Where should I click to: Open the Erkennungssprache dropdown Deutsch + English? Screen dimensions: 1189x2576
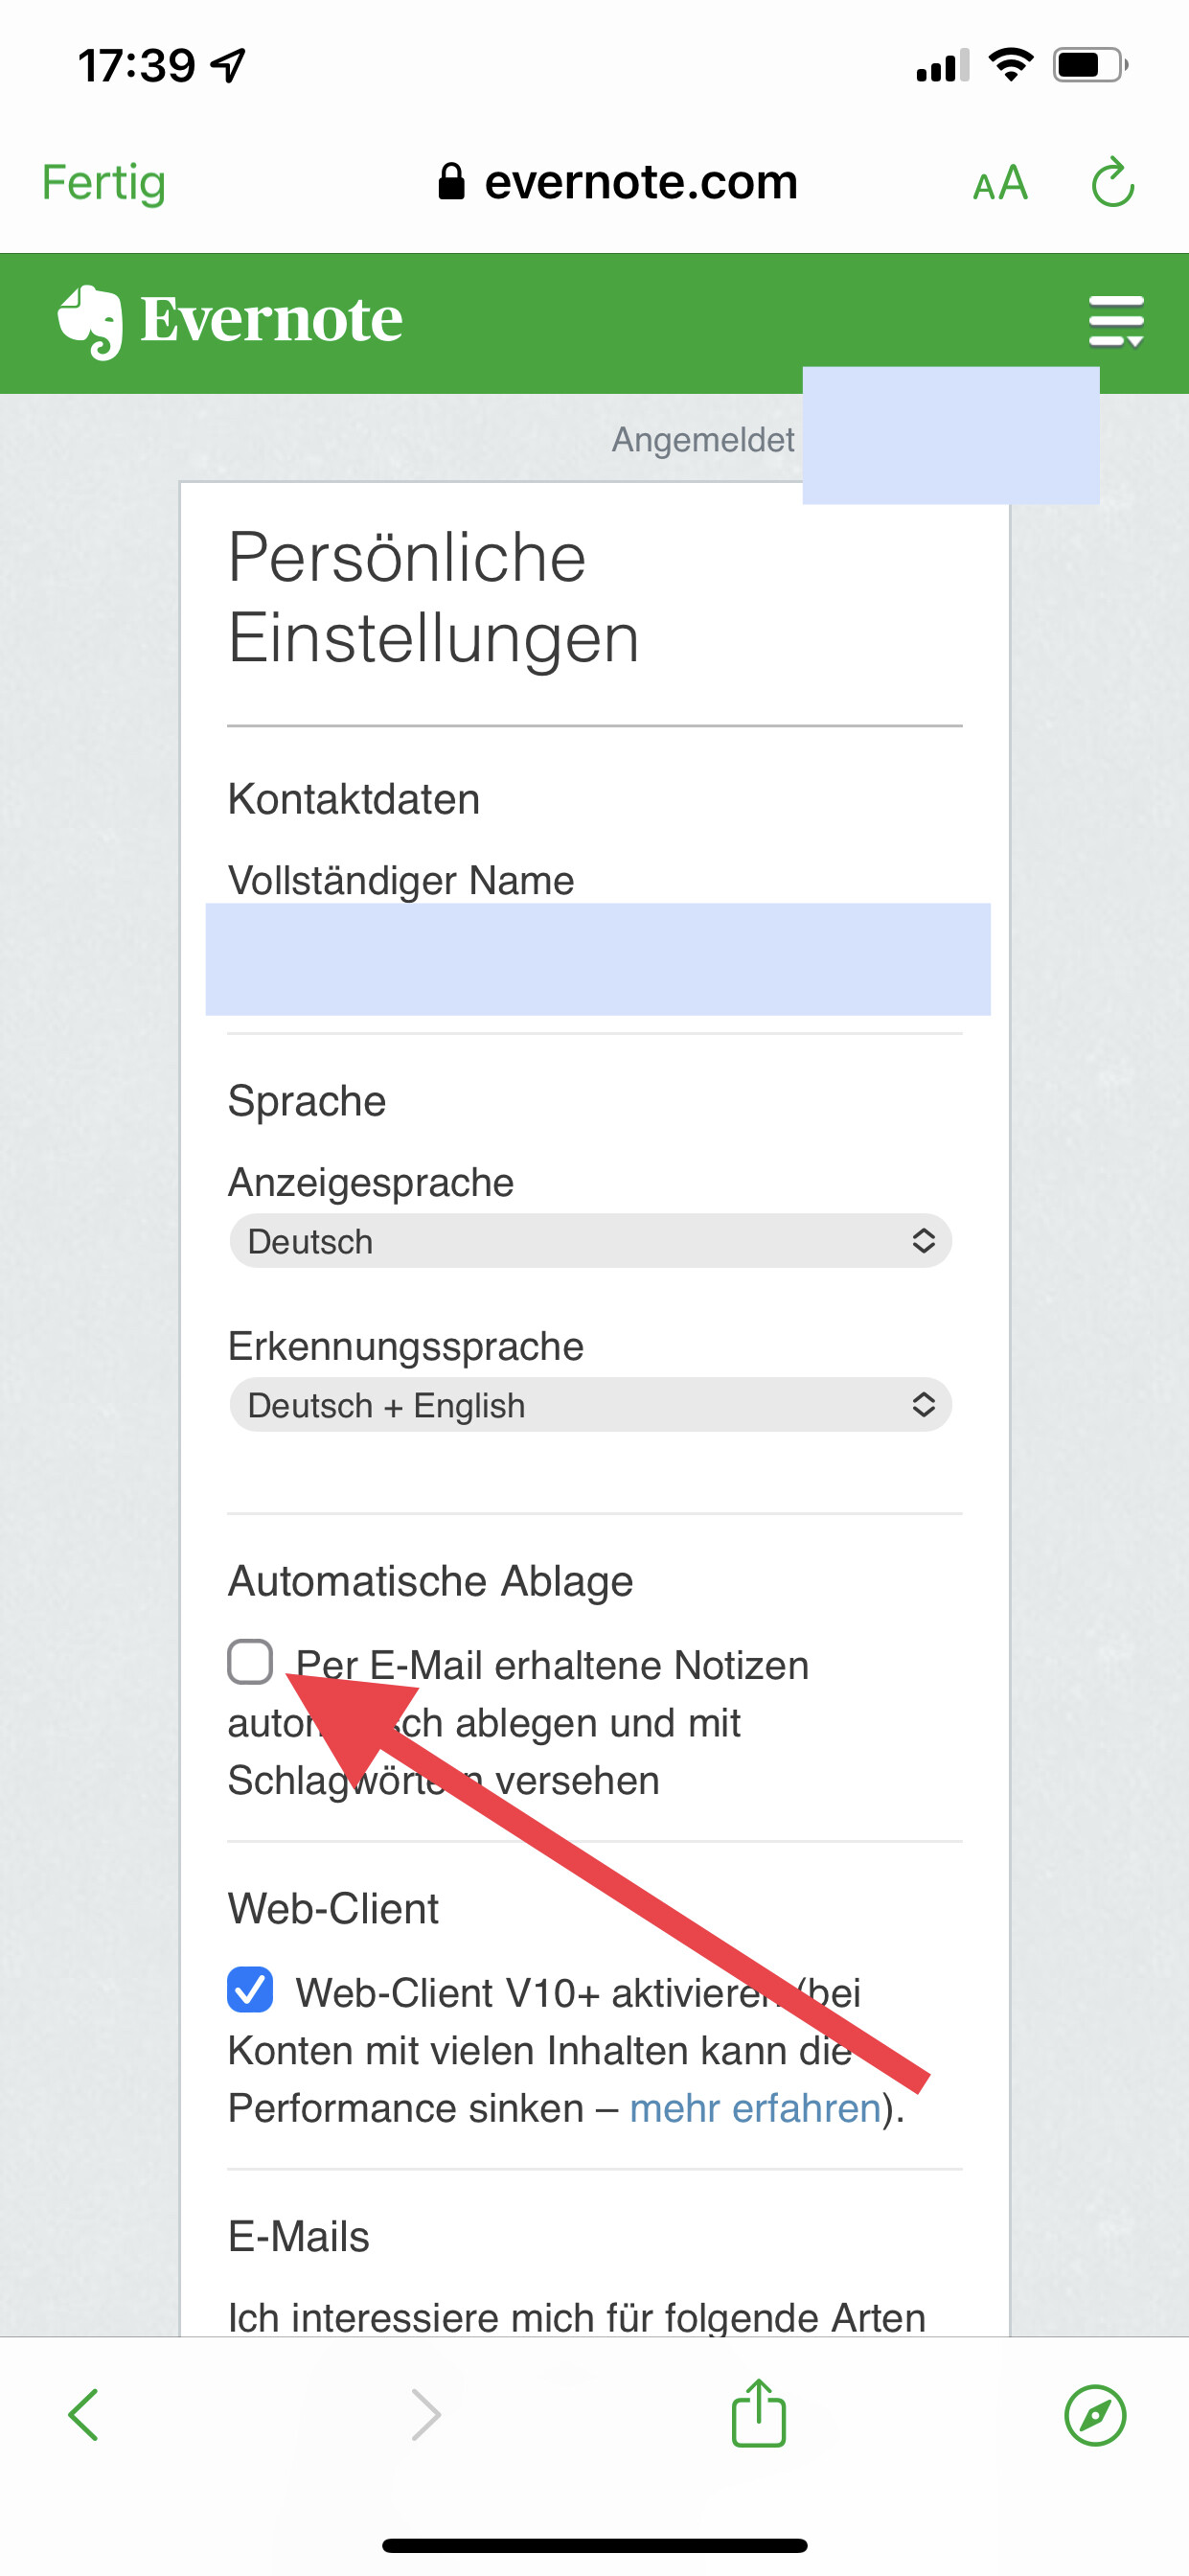pos(590,1405)
